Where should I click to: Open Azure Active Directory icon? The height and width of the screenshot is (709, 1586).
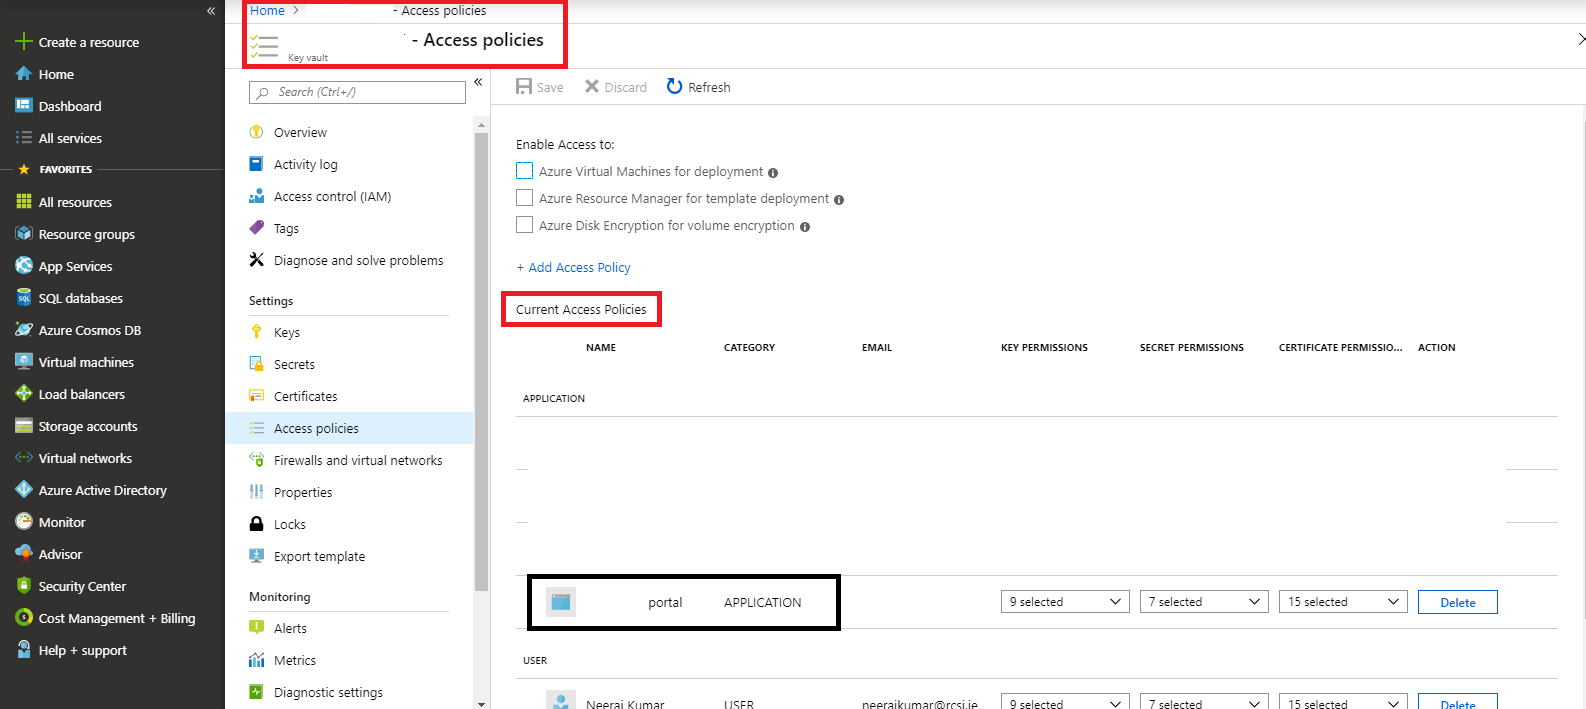tap(24, 490)
